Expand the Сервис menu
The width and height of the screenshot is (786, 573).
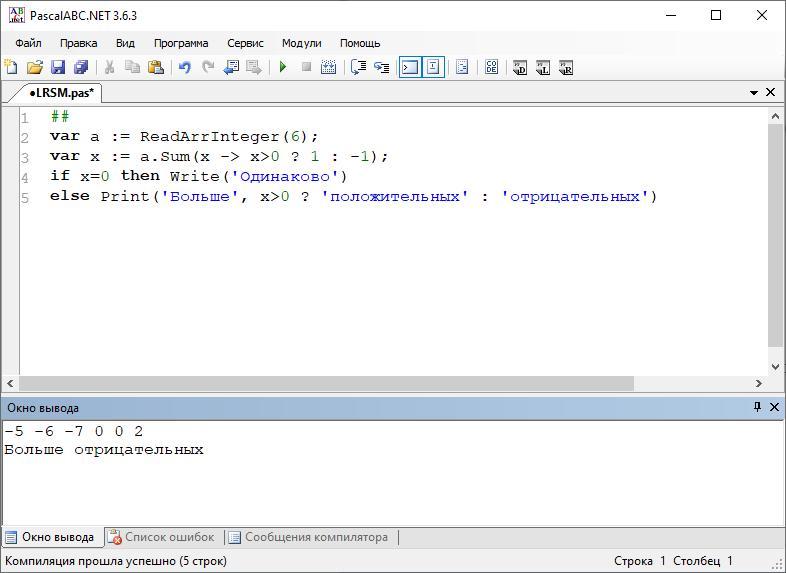pos(245,43)
